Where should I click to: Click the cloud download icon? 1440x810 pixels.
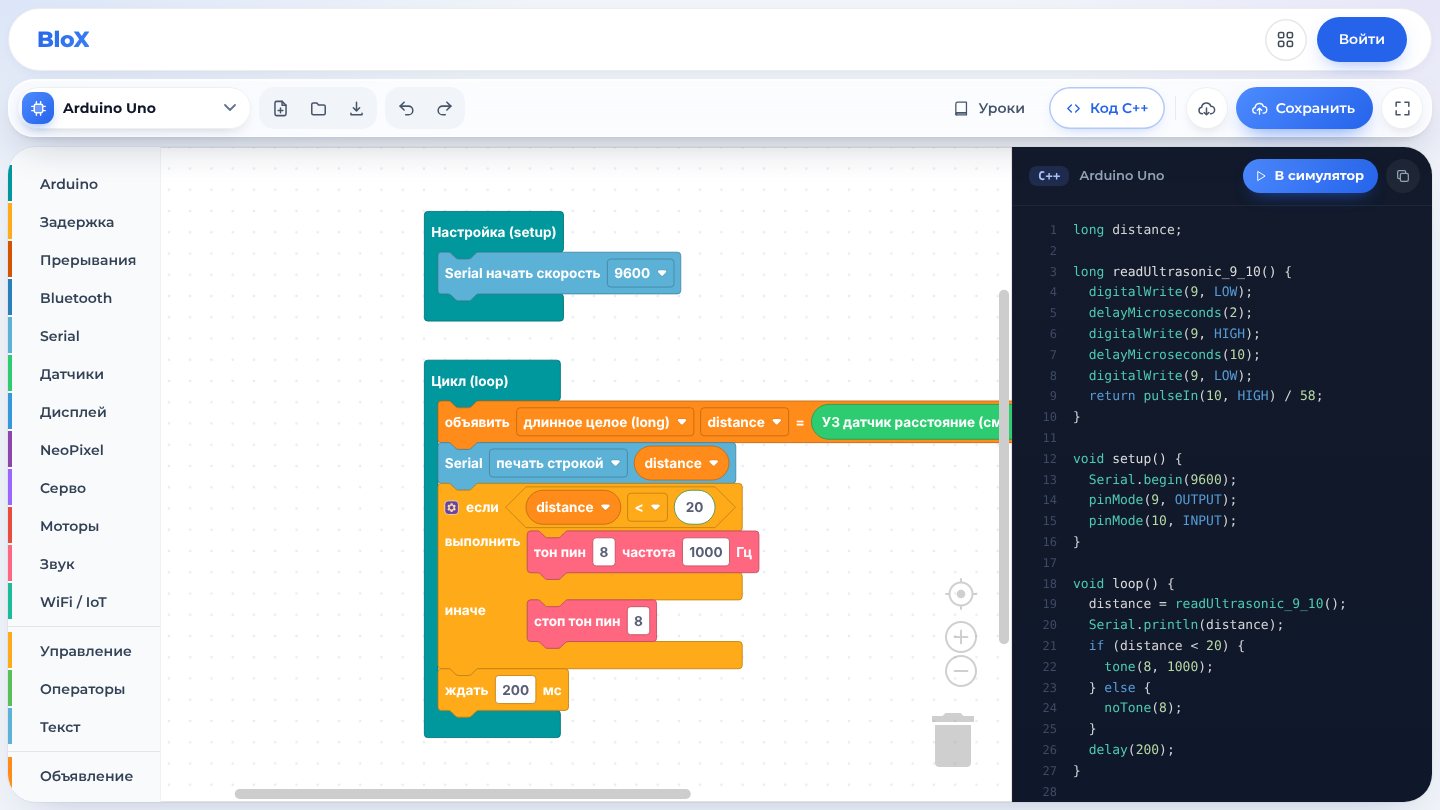(x=1207, y=108)
